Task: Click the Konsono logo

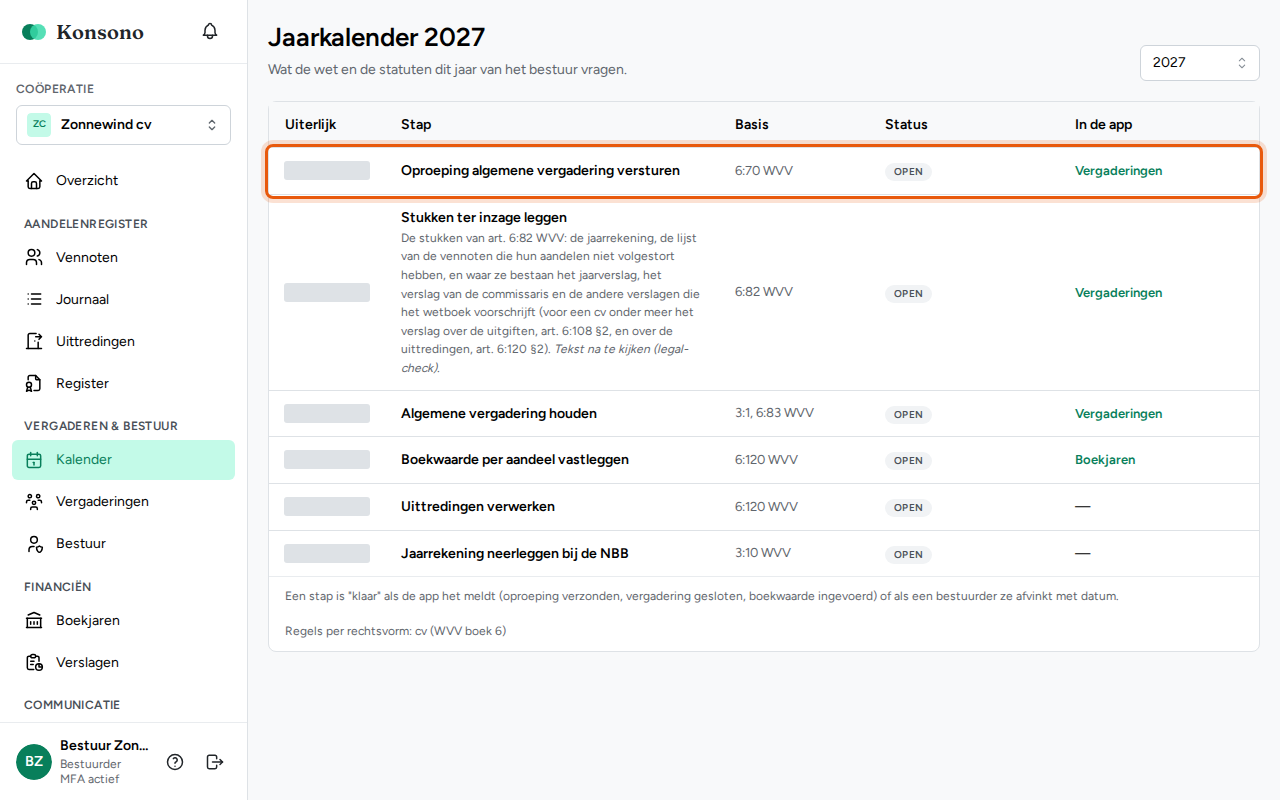Action: point(83,32)
